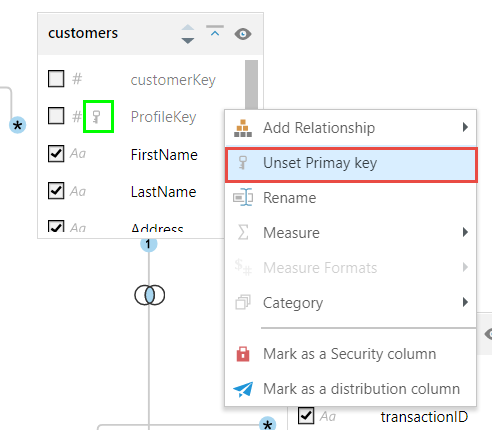Click the red lock Security column icon
492x430 pixels.
[243, 354]
